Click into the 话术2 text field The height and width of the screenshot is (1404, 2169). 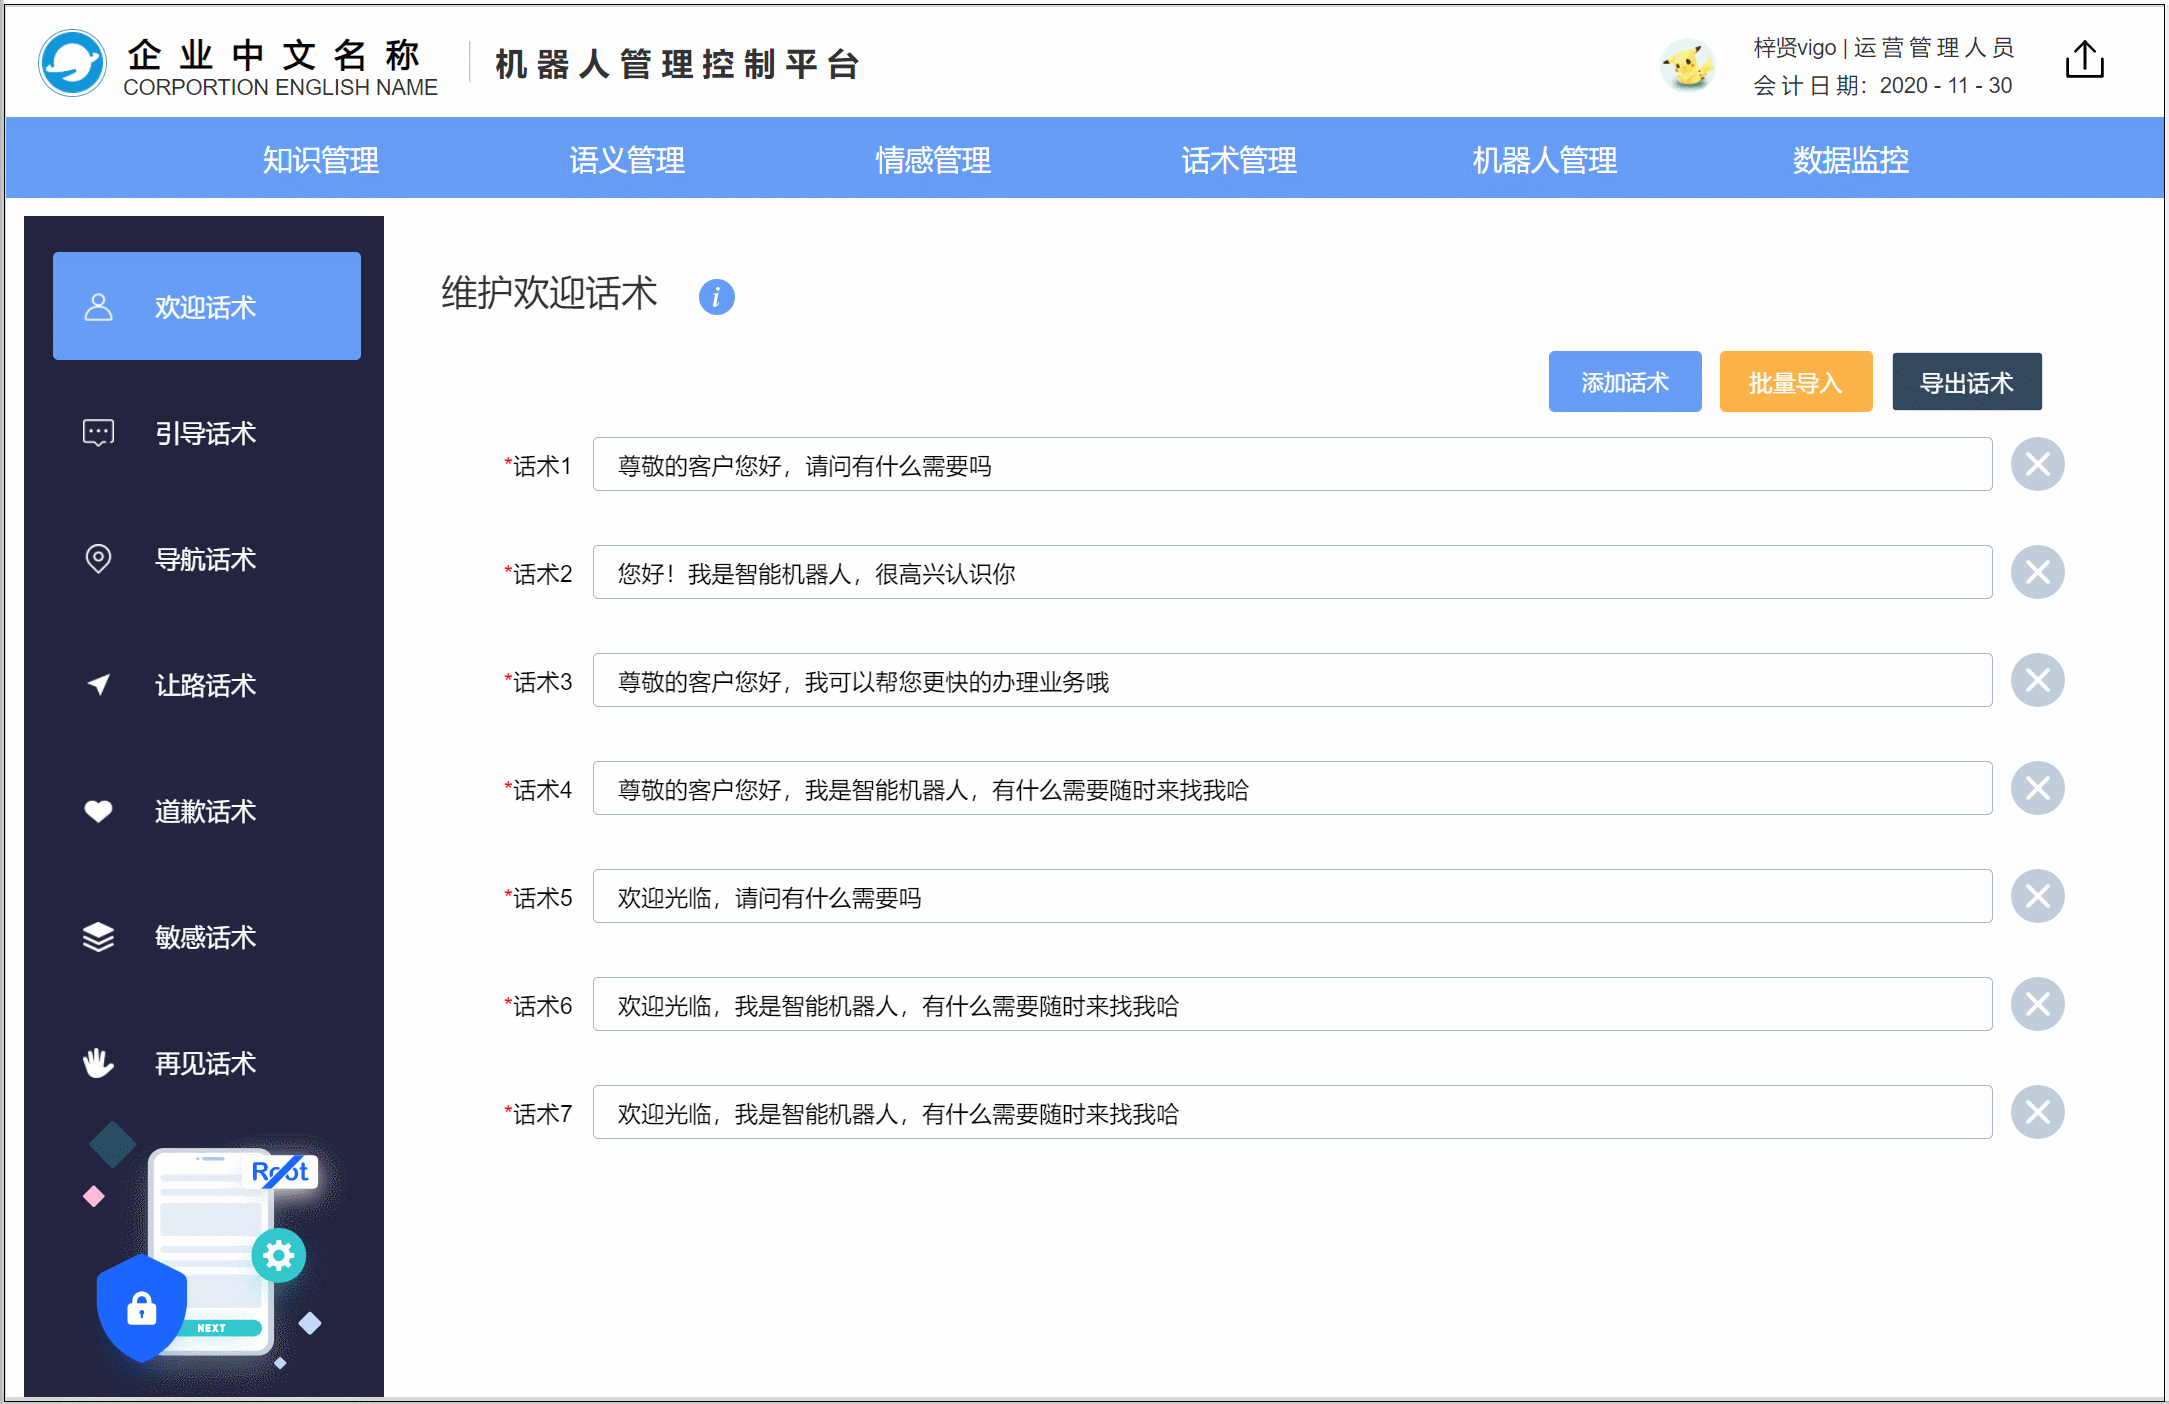pos(1291,573)
